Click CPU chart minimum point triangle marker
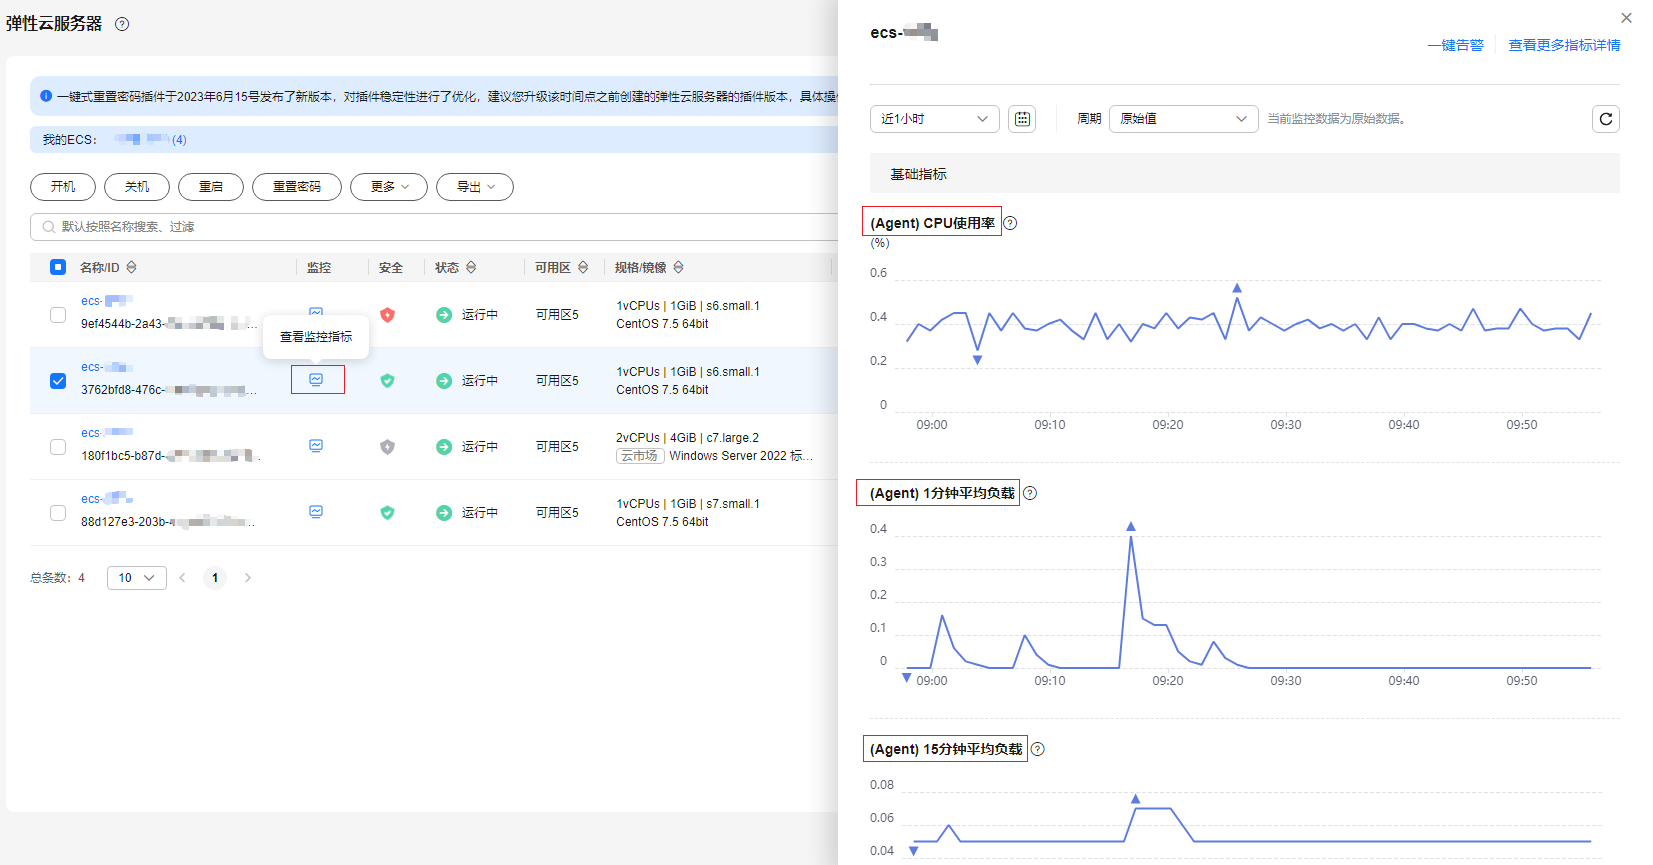This screenshot has height=865, width=1653. tap(978, 360)
